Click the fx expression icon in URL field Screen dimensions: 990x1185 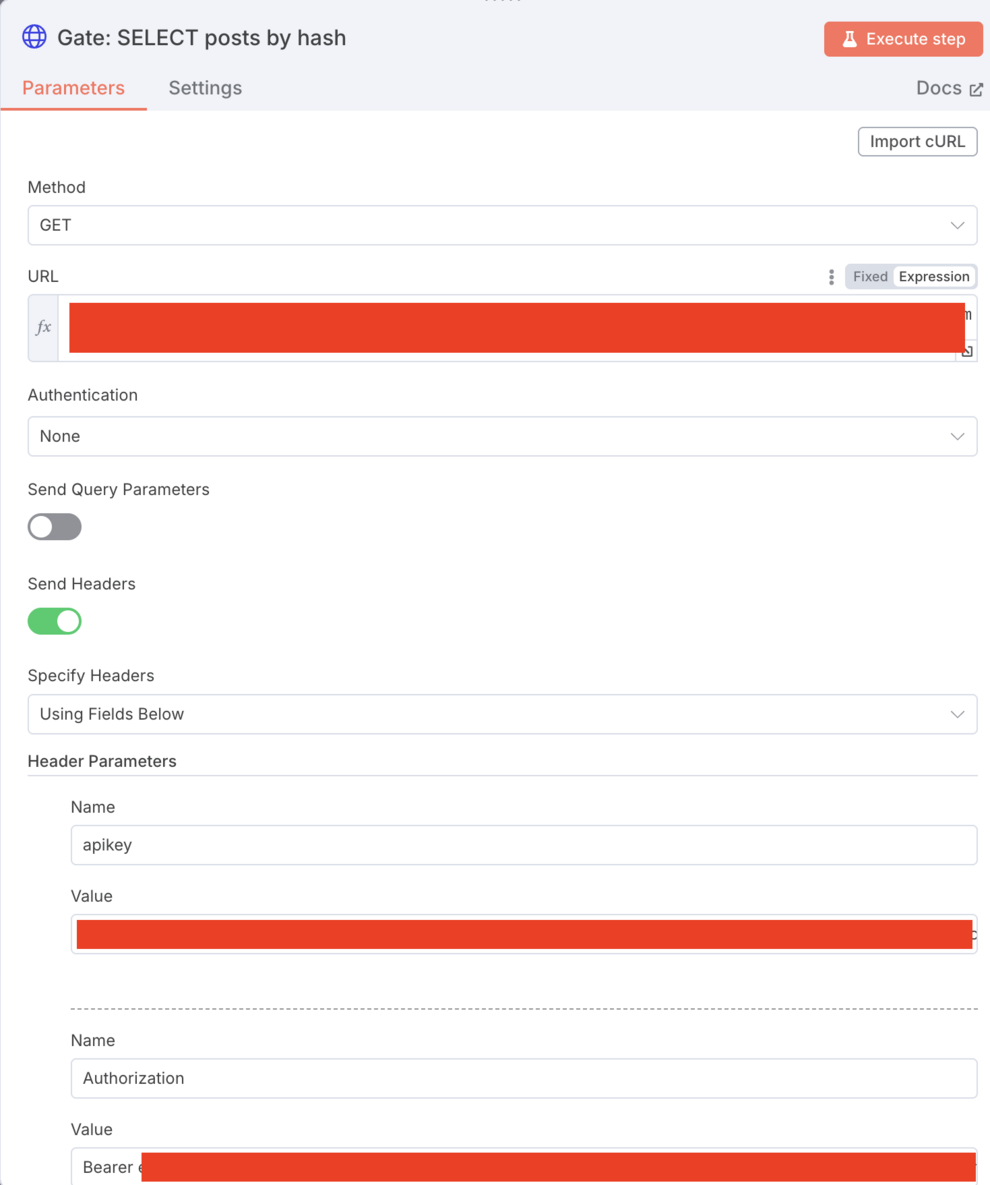[43, 328]
